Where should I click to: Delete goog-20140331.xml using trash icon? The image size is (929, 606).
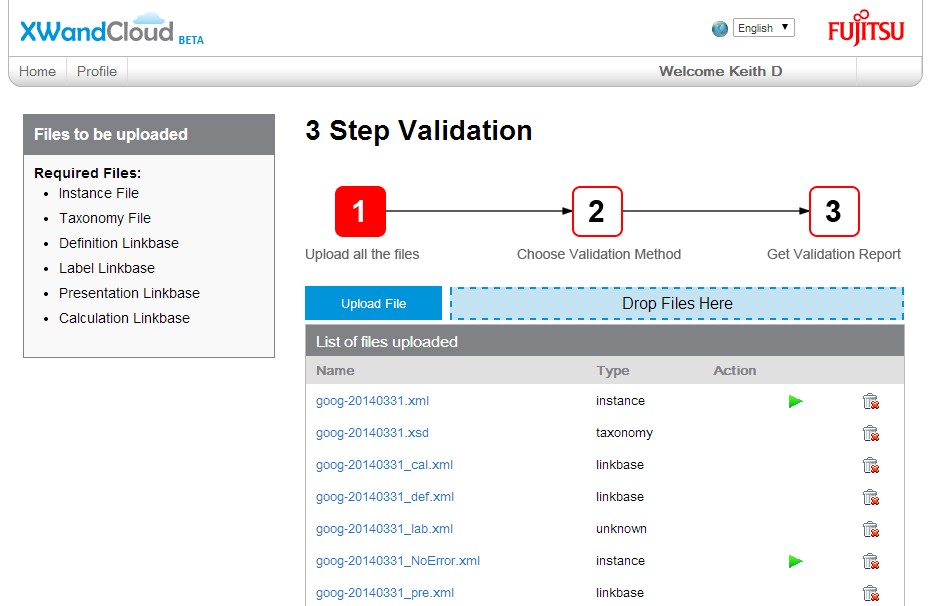tap(870, 401)
